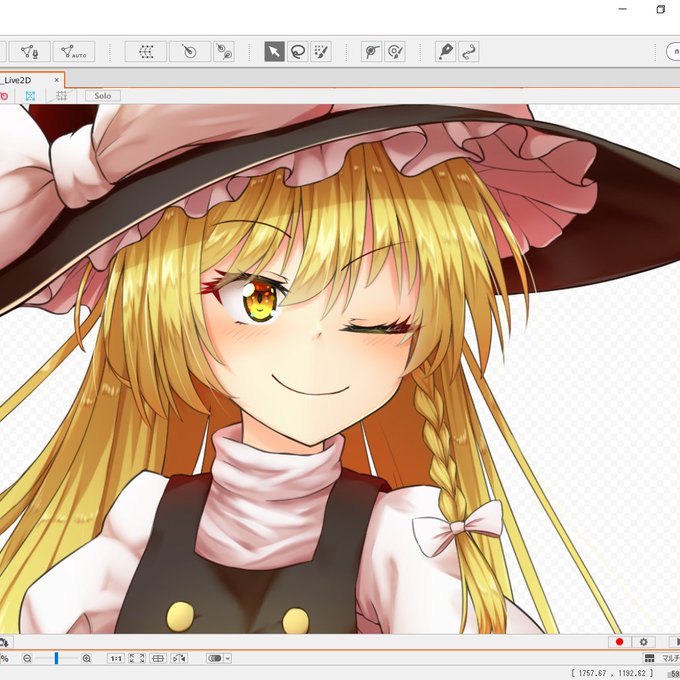Start recording with the red record button
Image resolution: width=680 pixels, height=680 pixels.
(619, 642)
